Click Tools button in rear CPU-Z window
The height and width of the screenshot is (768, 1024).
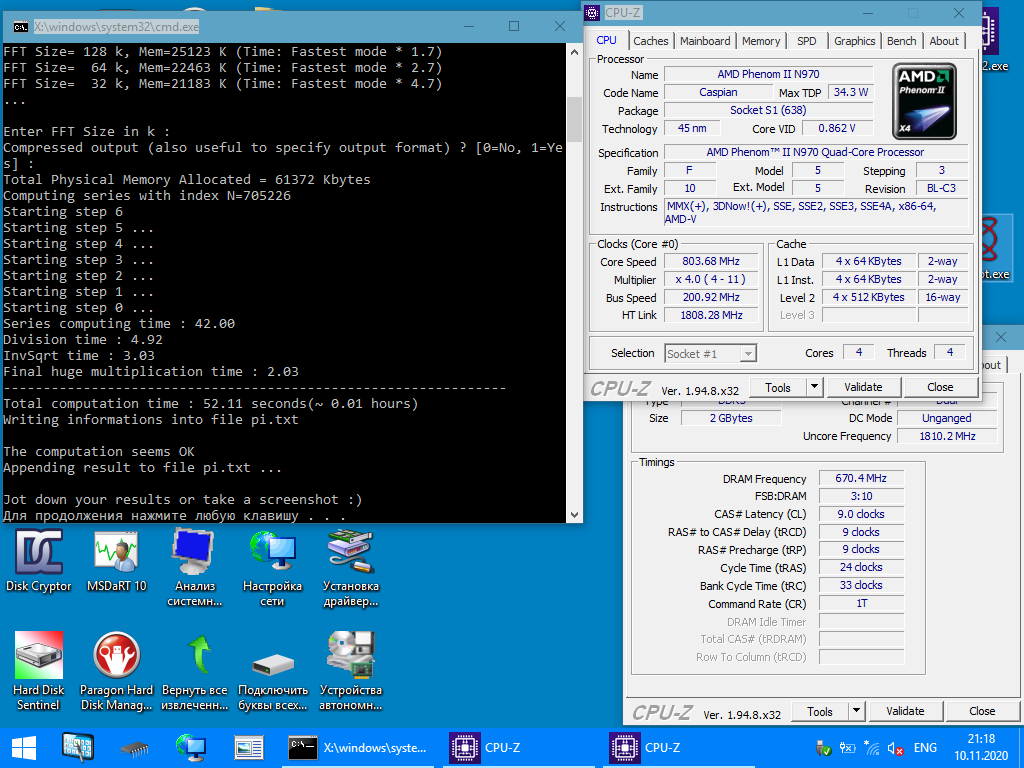(x=820, y=711)
